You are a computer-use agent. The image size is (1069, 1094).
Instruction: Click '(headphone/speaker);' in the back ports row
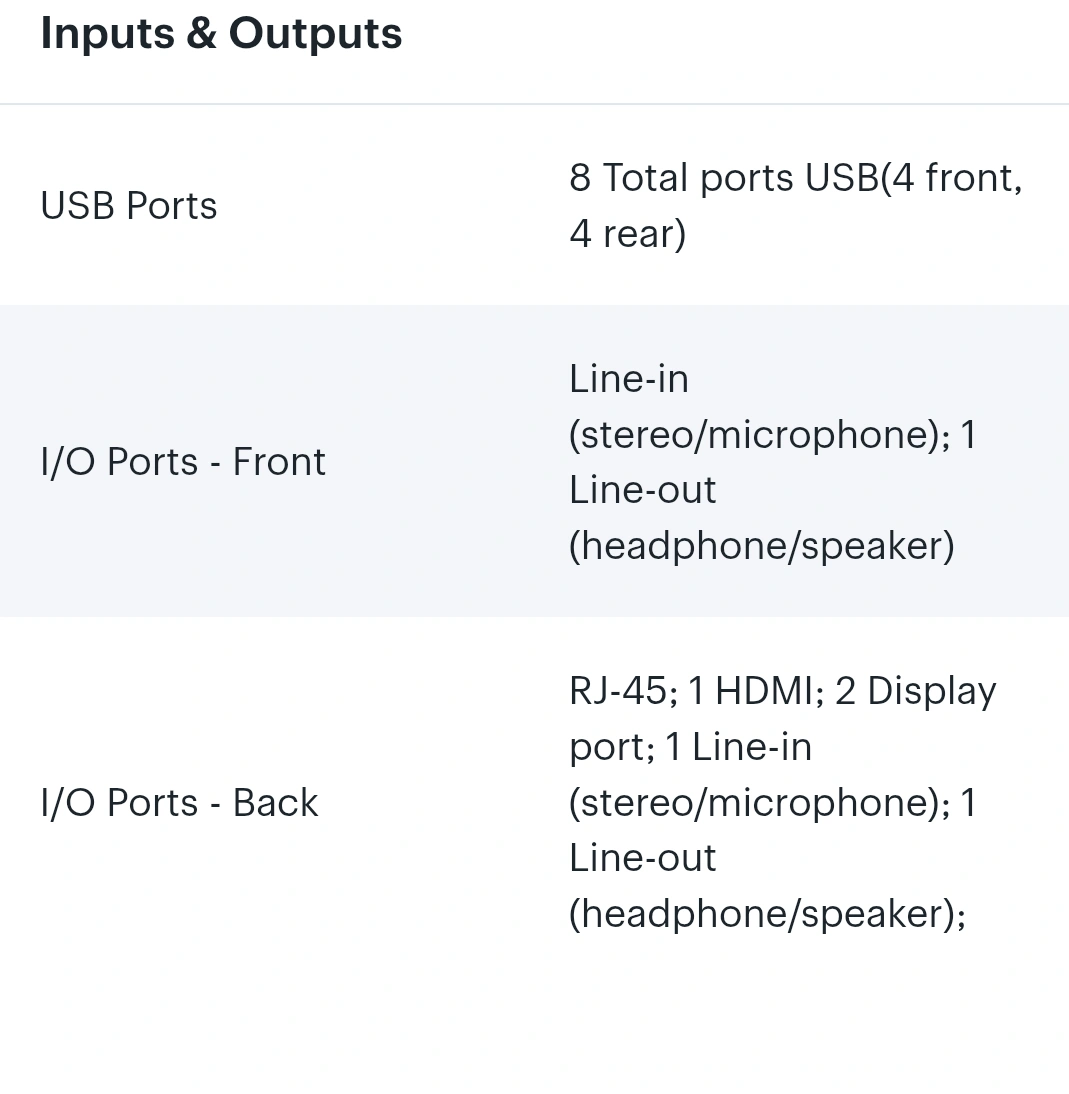[x=767, y=914]
